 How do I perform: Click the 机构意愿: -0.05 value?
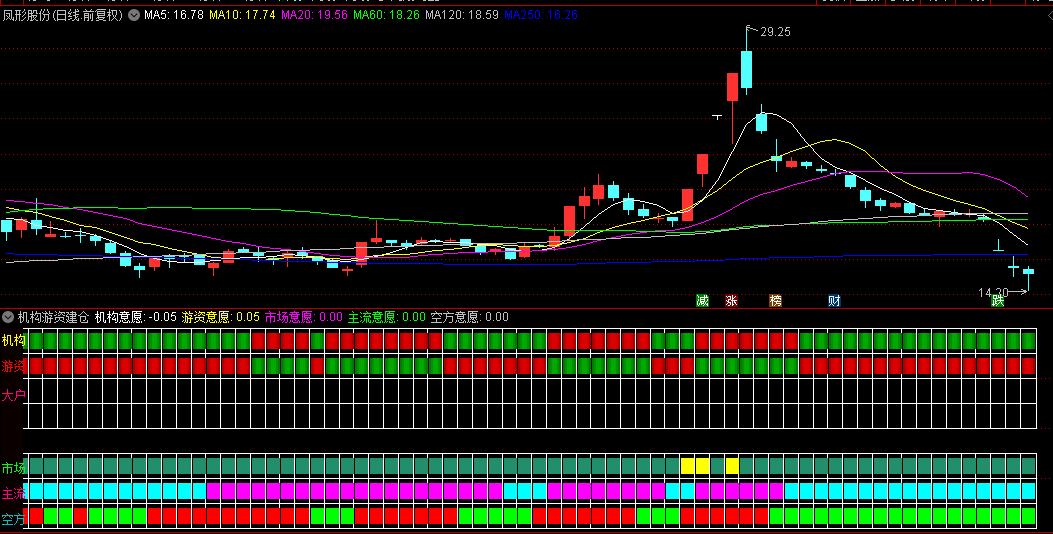[x=136, y=317]
